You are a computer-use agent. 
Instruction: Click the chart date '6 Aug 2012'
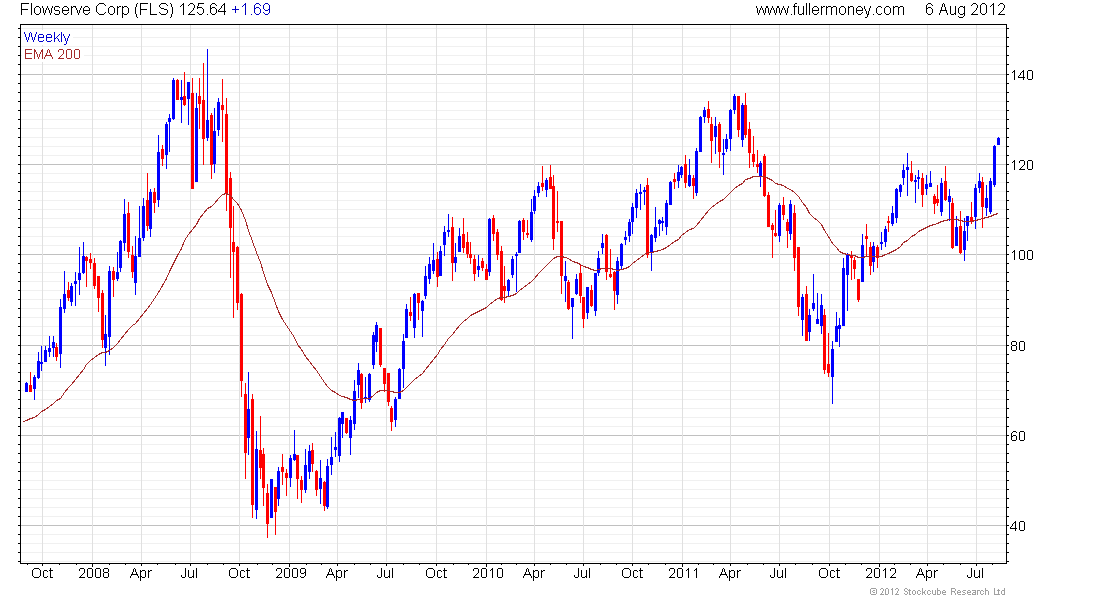(965, 10)
